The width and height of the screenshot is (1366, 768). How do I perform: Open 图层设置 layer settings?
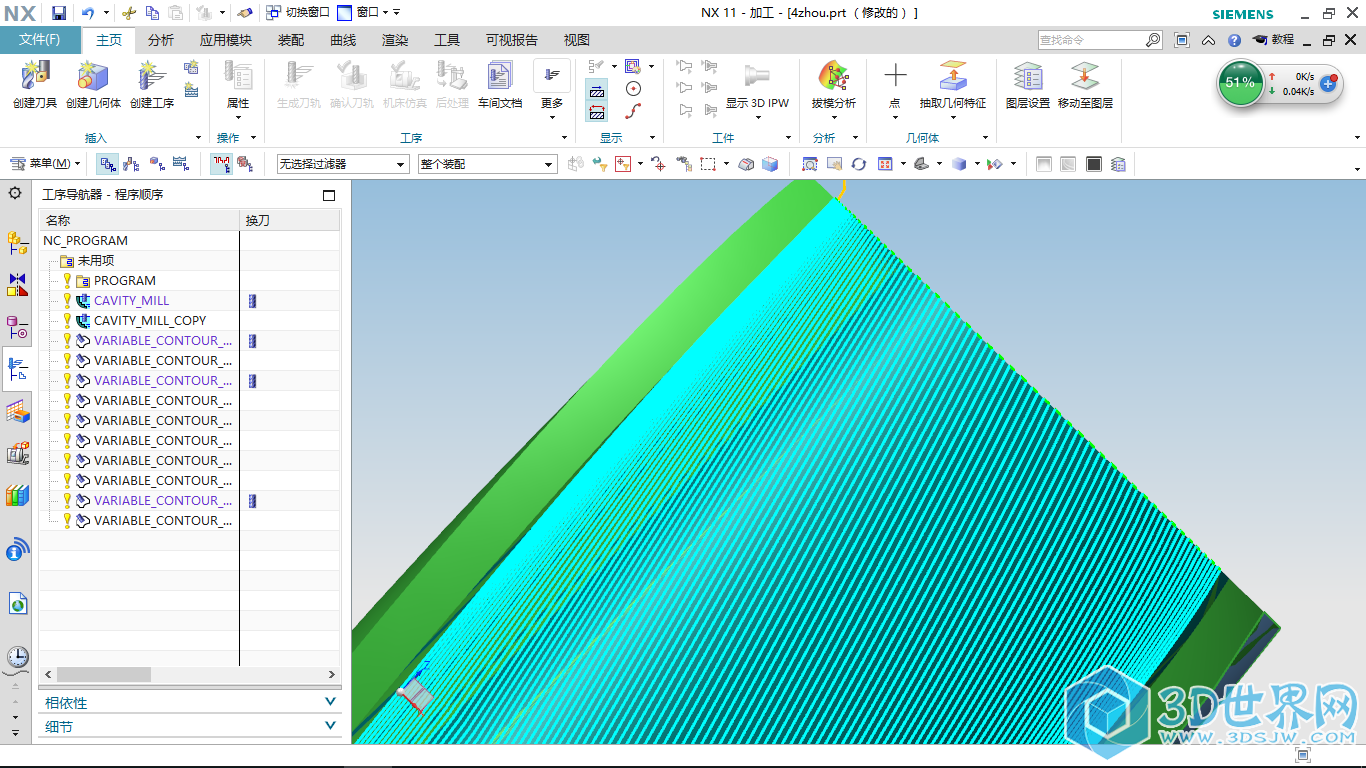pos(1028,84)
